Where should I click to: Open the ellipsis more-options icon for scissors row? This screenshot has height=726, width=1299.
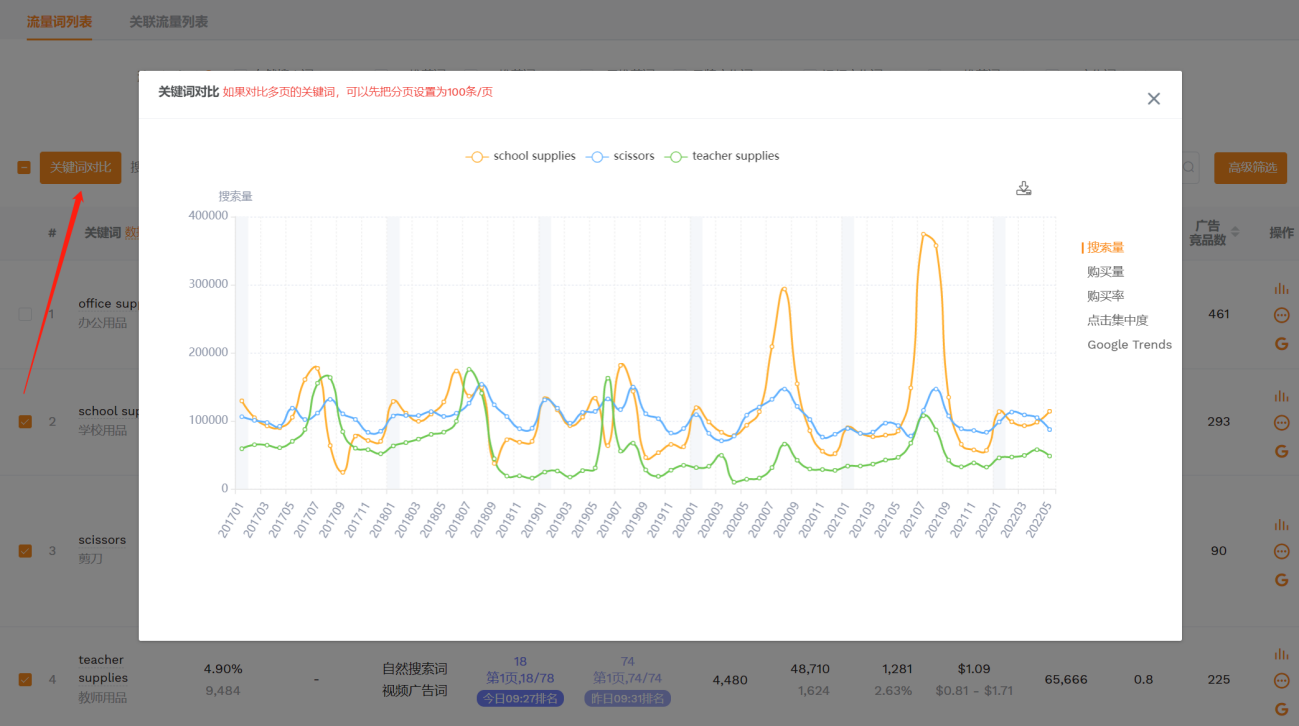[x=1281, y=552]
